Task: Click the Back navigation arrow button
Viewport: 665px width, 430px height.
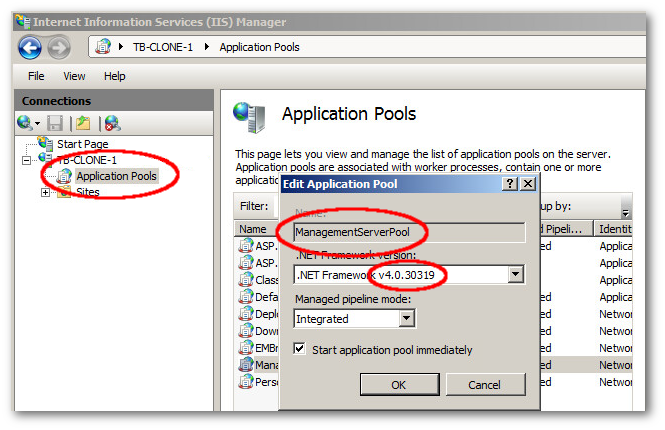Action: point(31,46)
